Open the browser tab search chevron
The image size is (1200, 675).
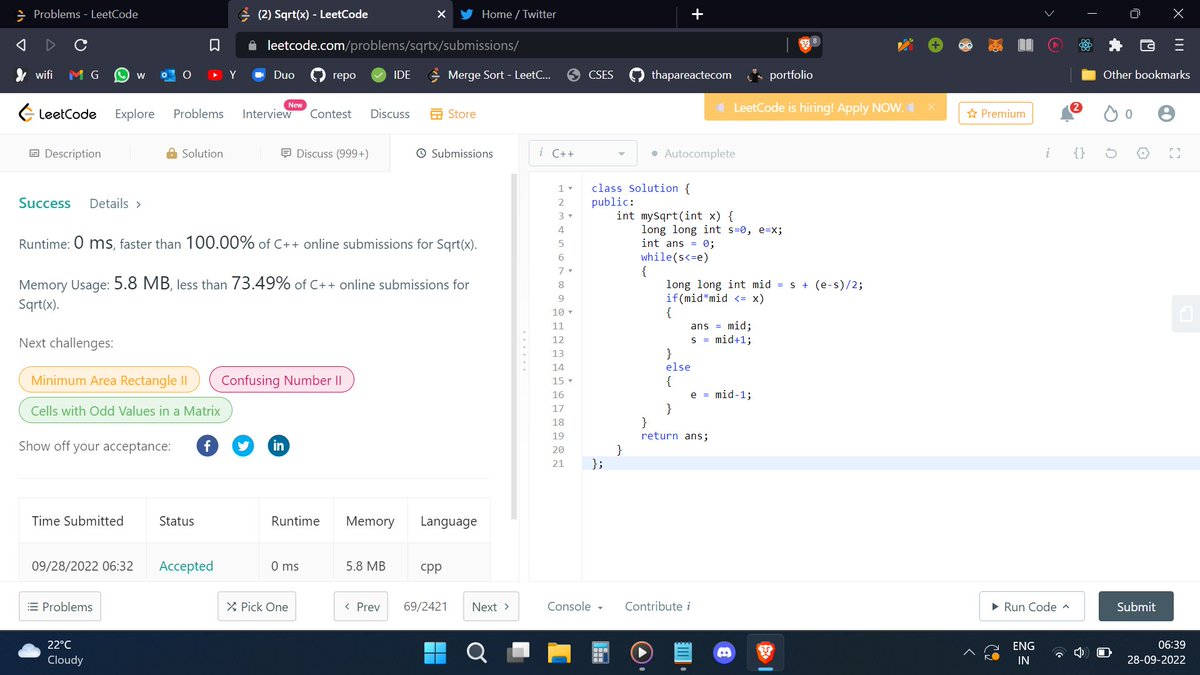pos(1049,14)
